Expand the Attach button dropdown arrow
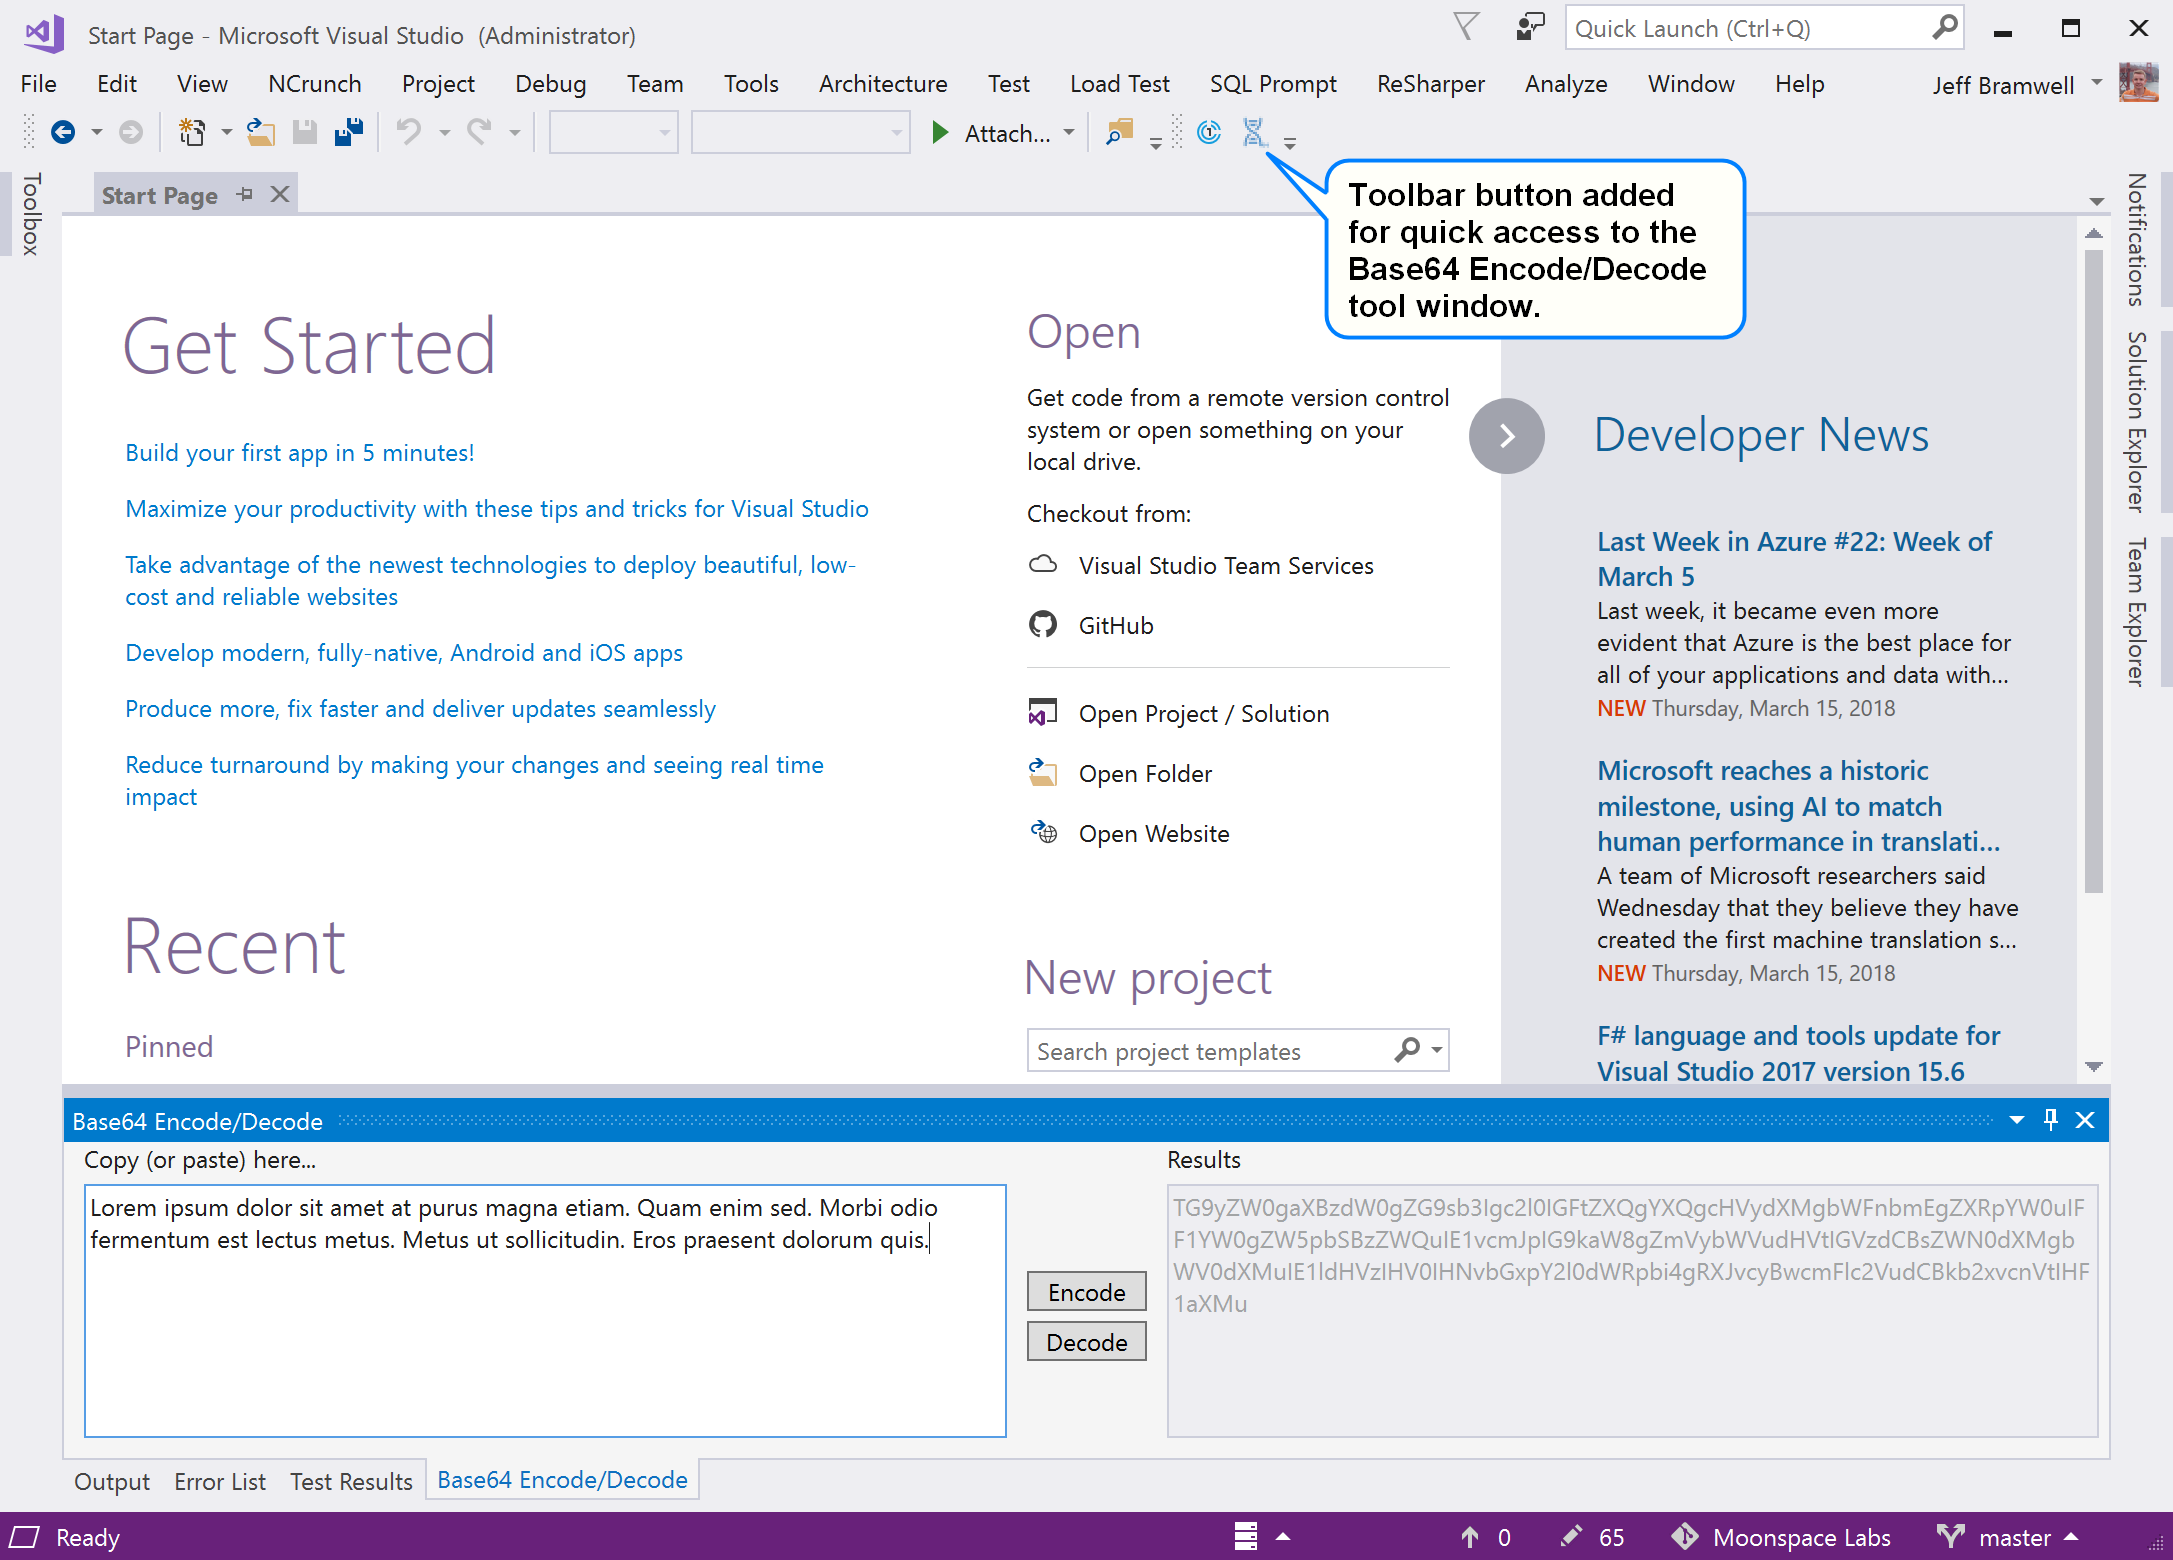This screenshot has width=2173, height=1560. click(x=1069, y=132)
